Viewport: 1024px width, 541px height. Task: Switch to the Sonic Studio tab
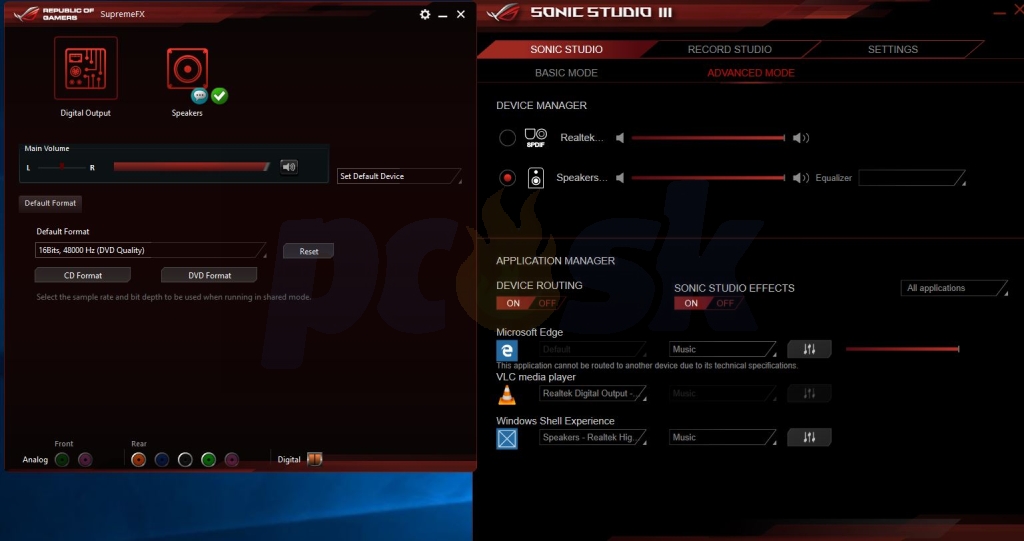tap(566, 49)
